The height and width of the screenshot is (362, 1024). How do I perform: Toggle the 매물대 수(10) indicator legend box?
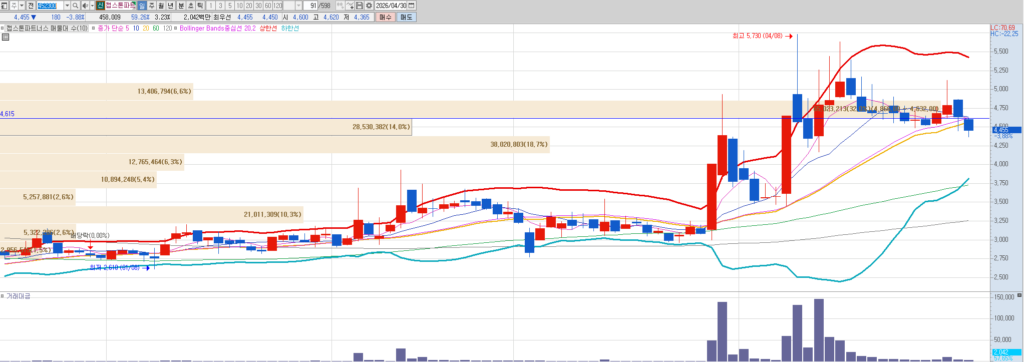2,28
